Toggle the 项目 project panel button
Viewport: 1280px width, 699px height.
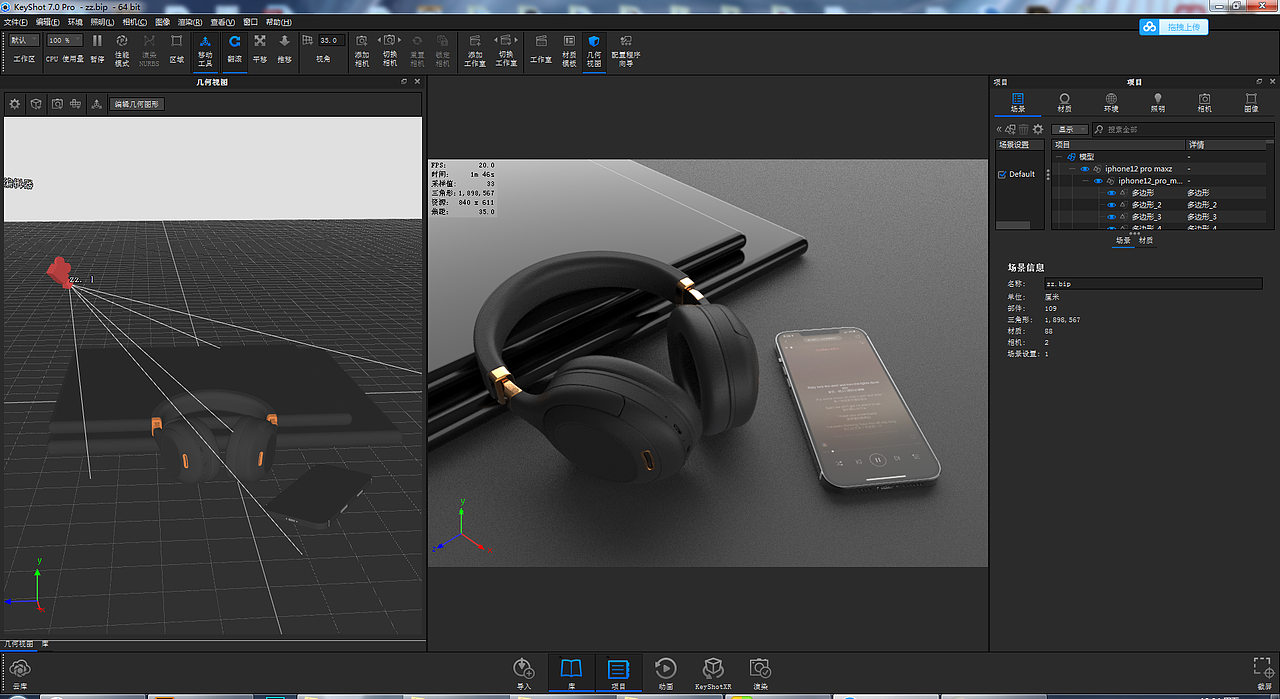618,673
